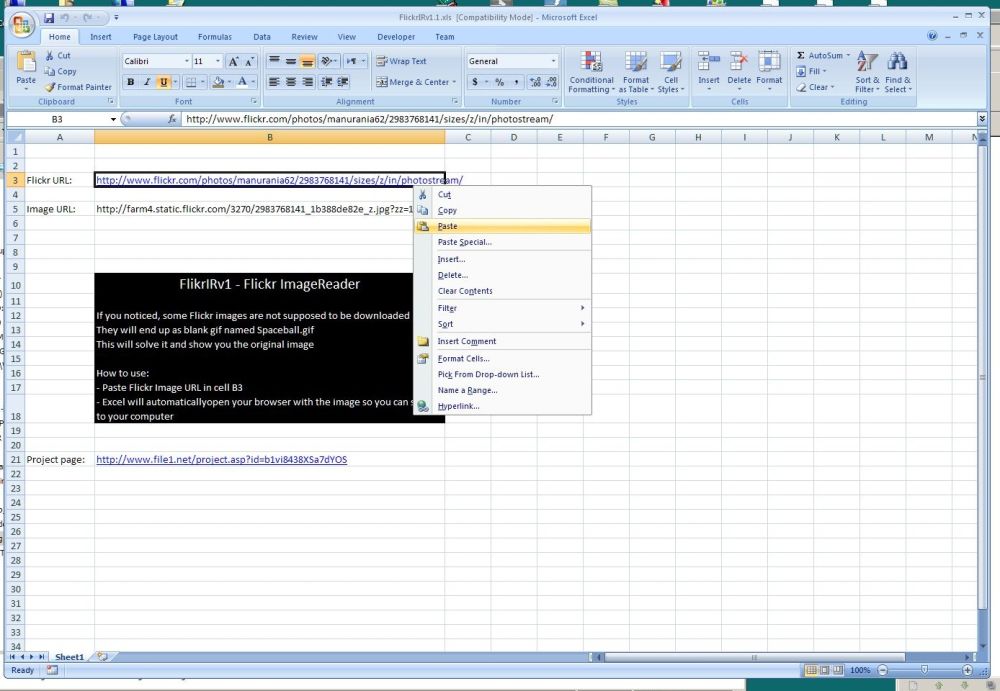Viewport: 1000px width, 691px height.
Task: Open the font name dropdown showing Calibri
Action: (187, 61)
